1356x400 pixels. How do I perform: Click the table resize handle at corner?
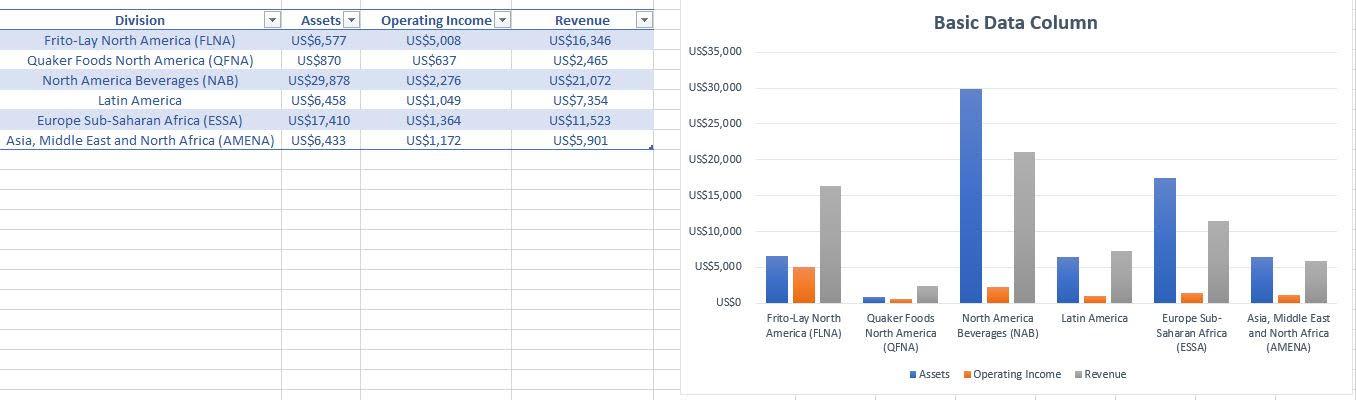point(651,148)
